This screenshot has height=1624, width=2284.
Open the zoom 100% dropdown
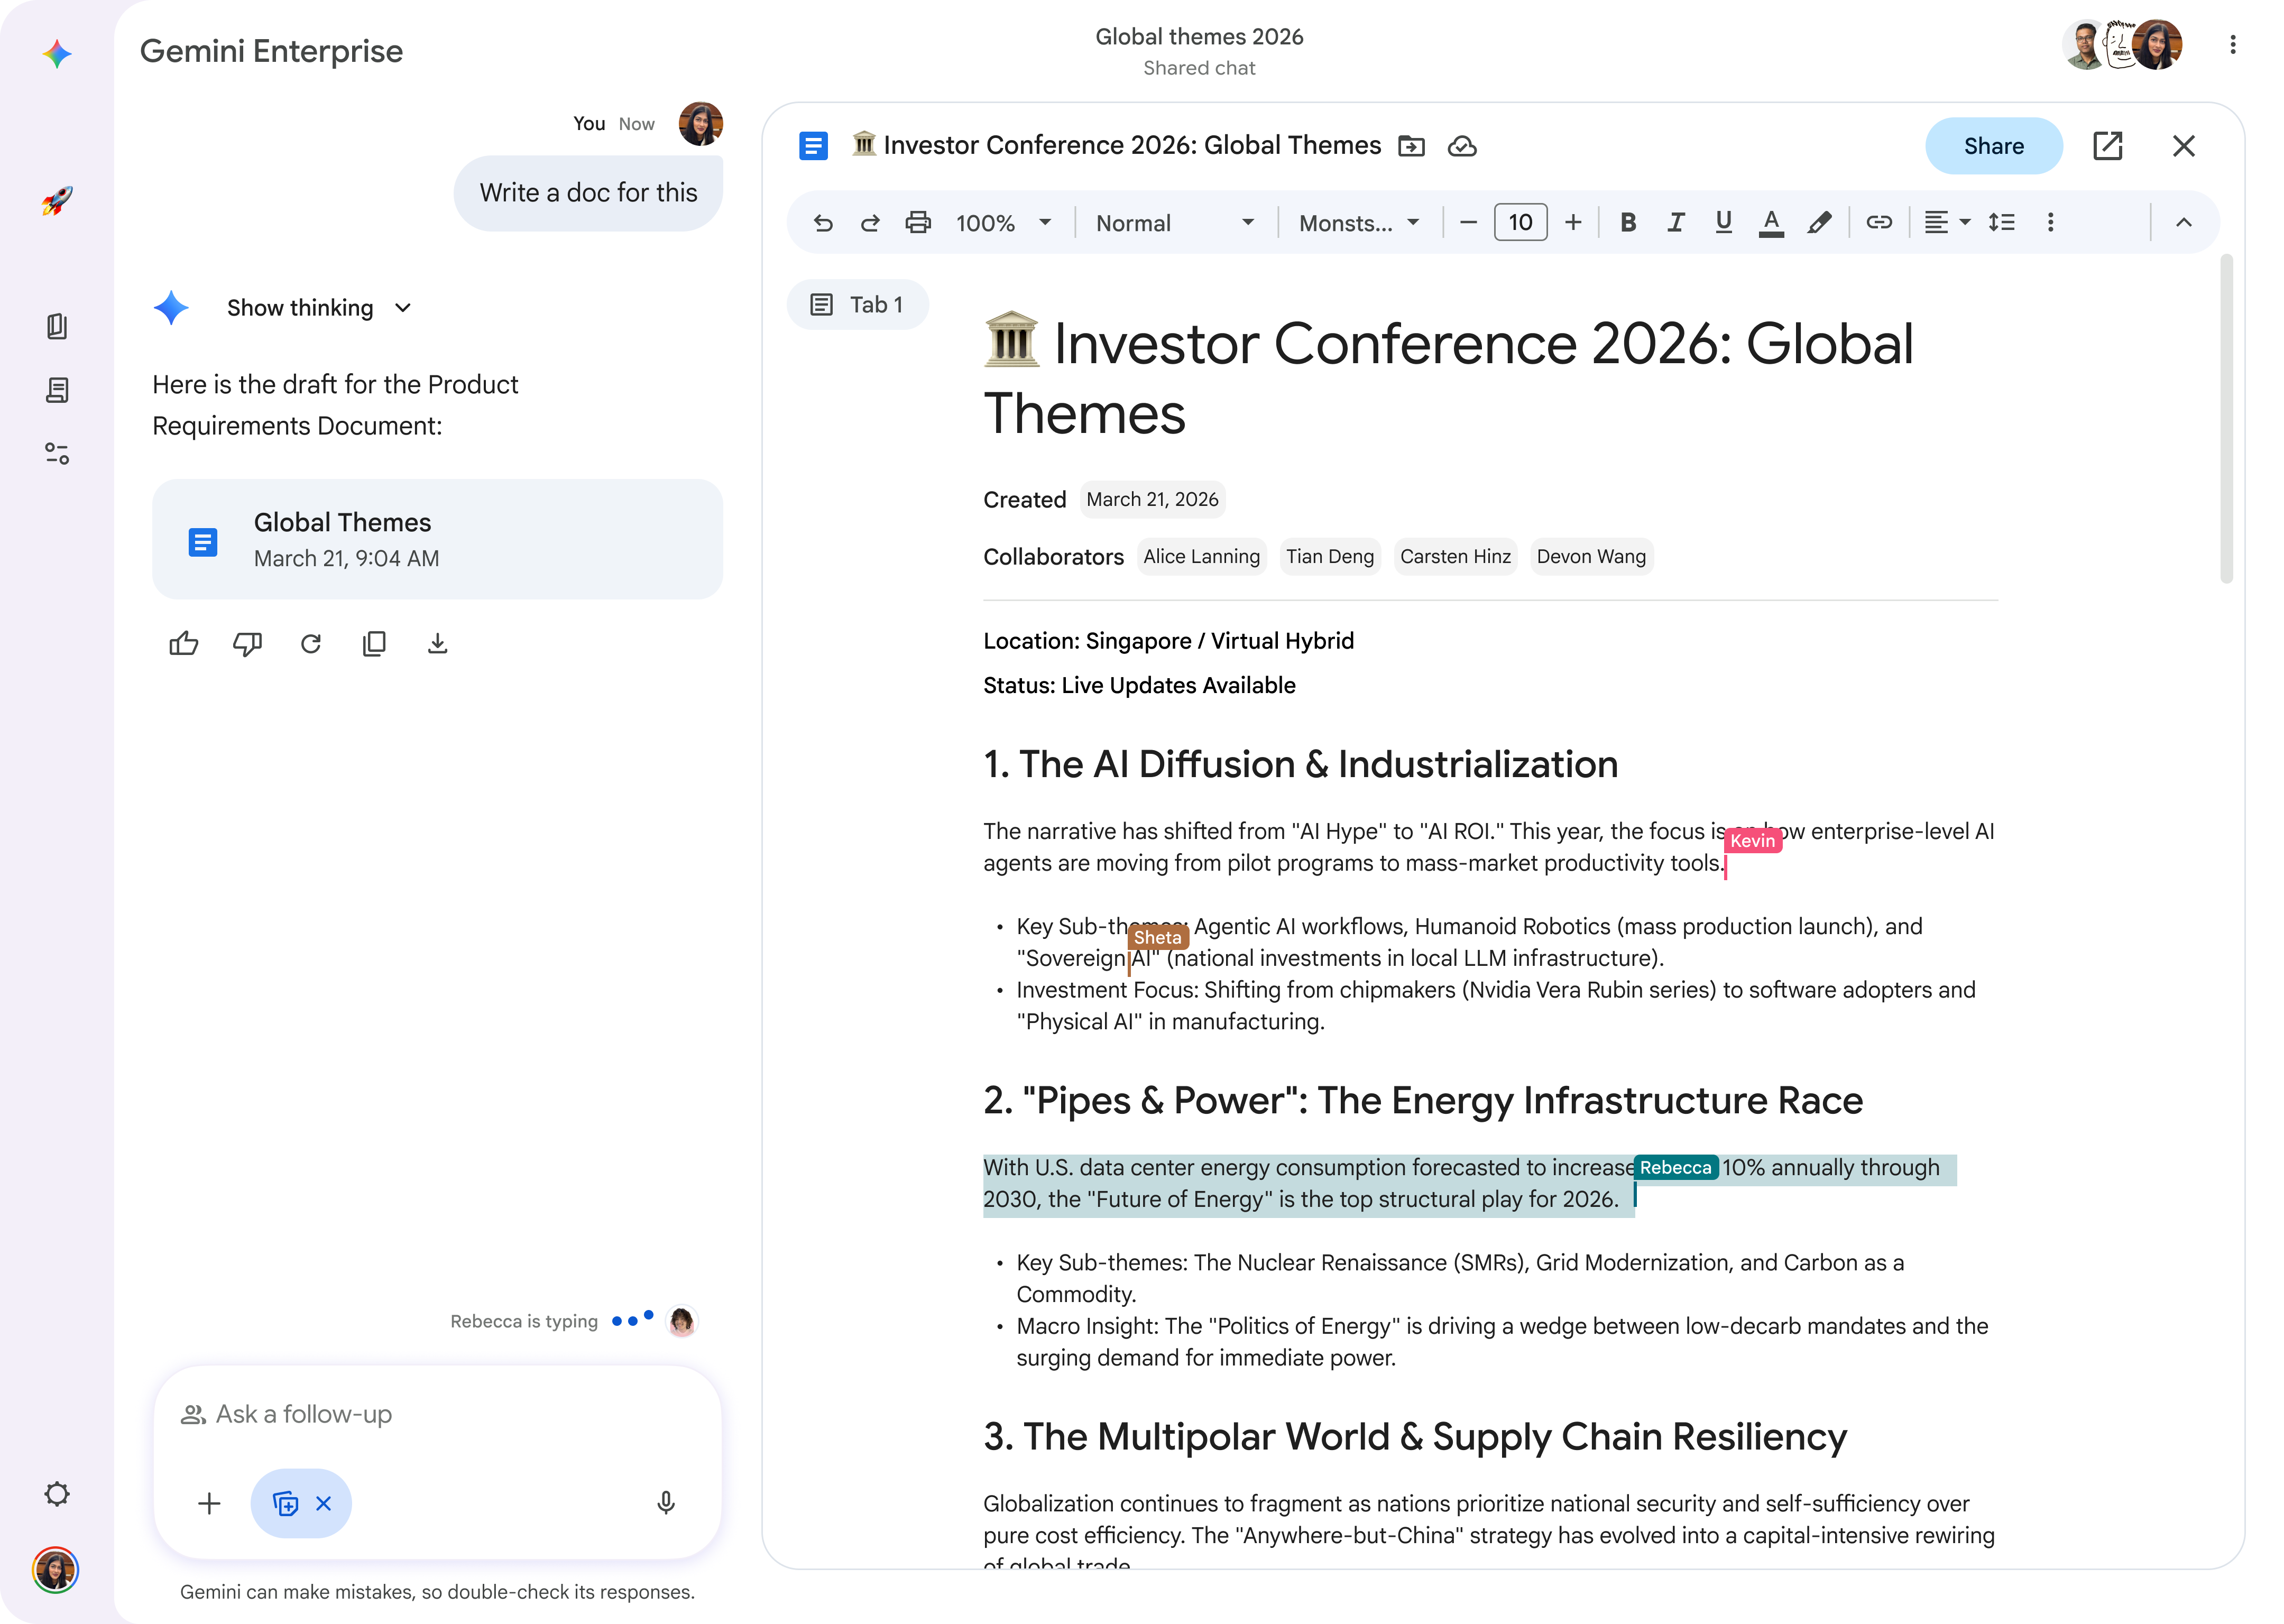pyautogui.click(x=1004, y=223)
